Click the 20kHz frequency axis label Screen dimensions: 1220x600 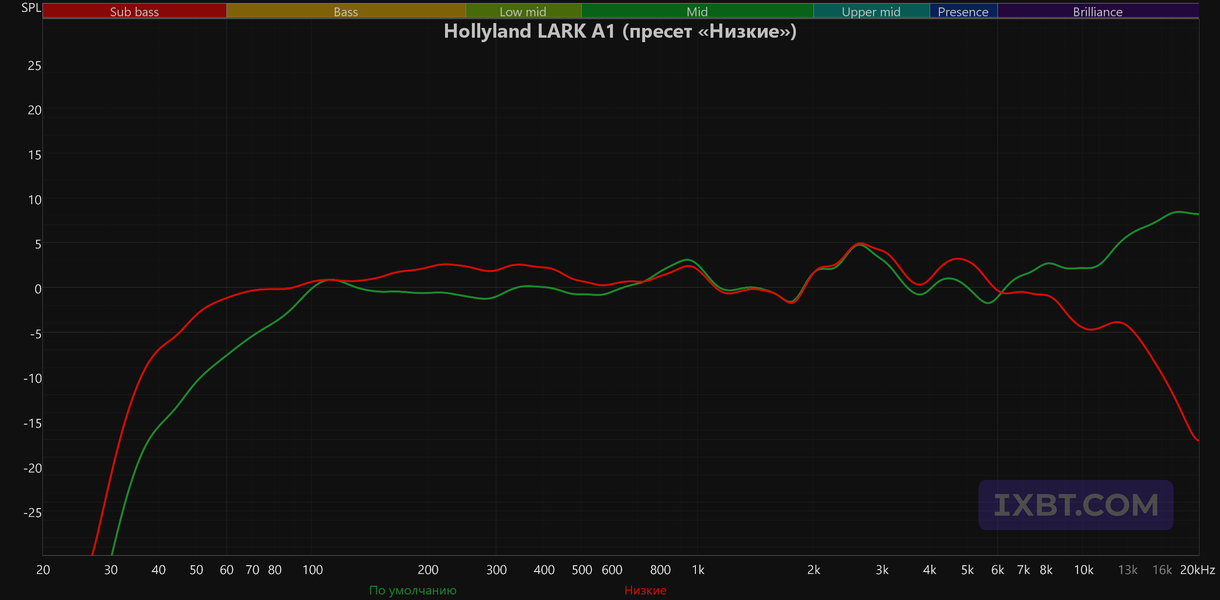[1197, 570]
